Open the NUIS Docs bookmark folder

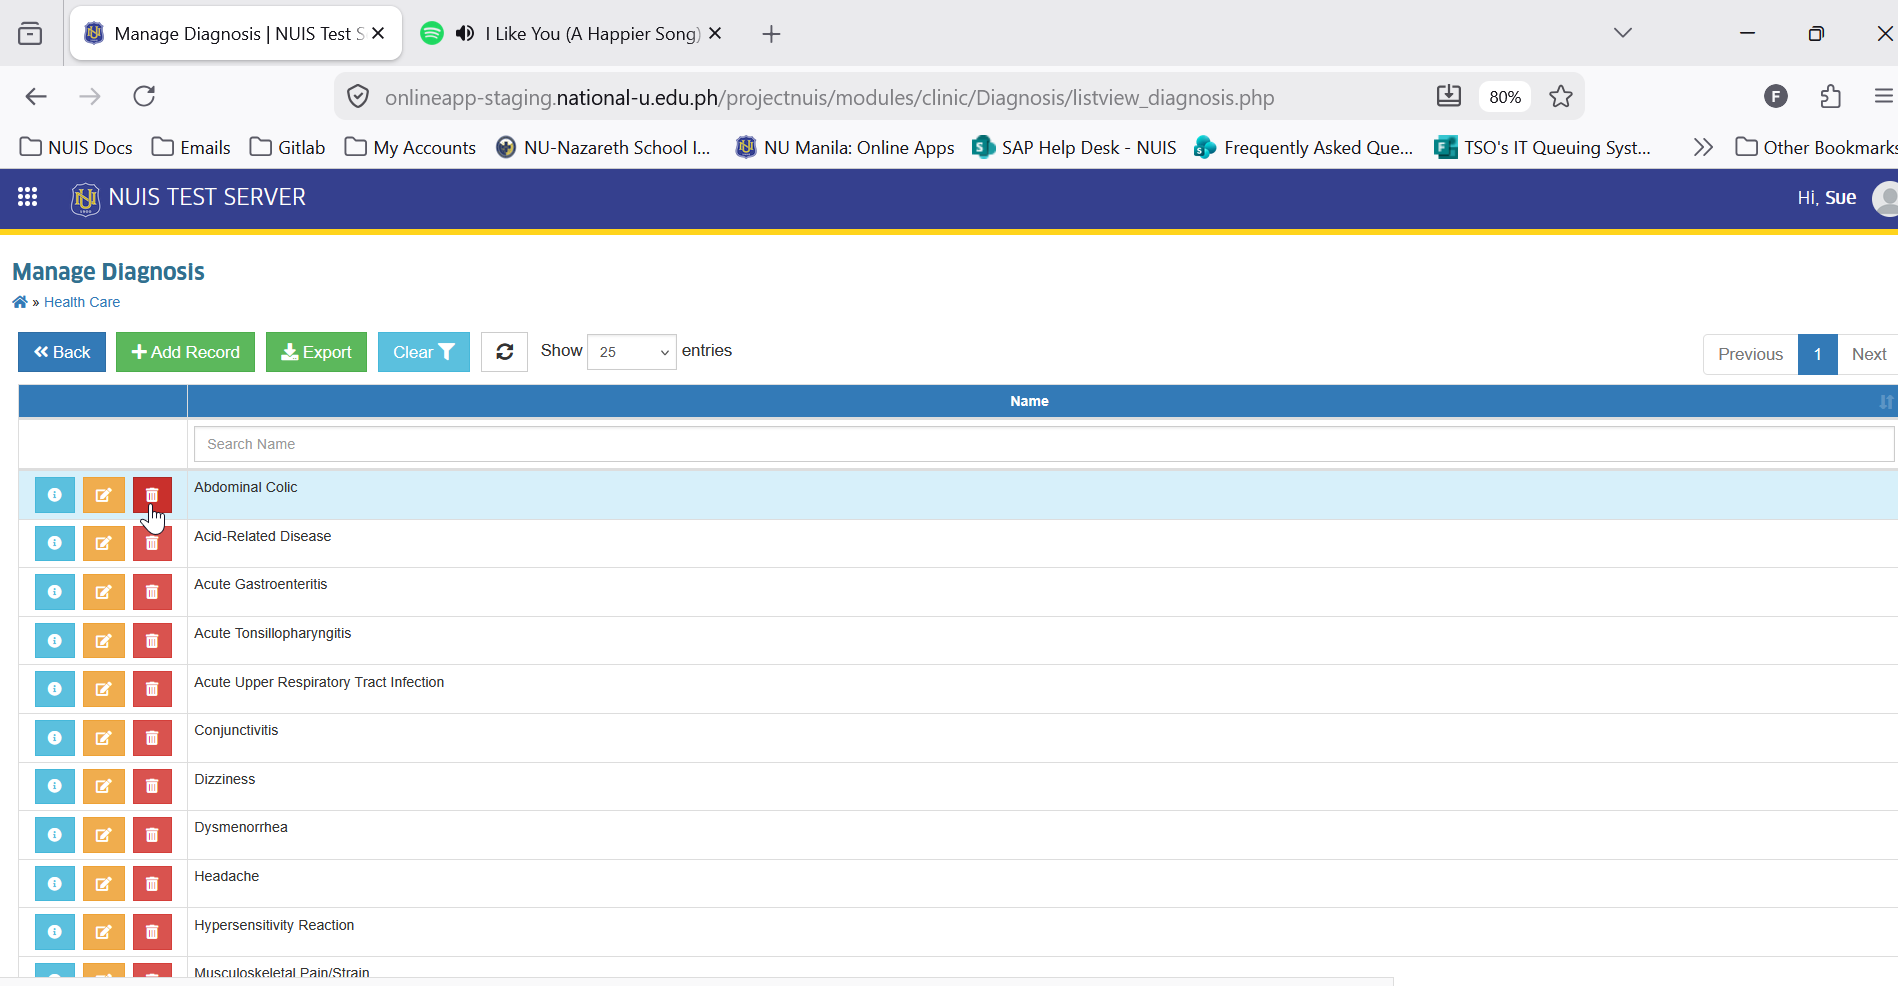point(76,147)
